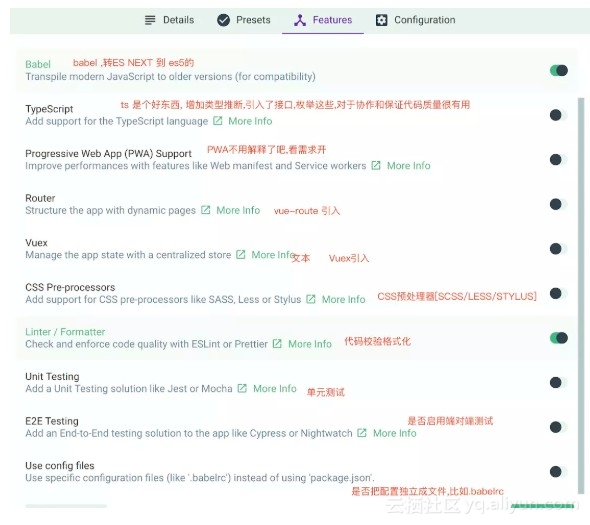
Task: Click external link icon for PWA Support
Action: pyautogui.click(x=376, y=165)
